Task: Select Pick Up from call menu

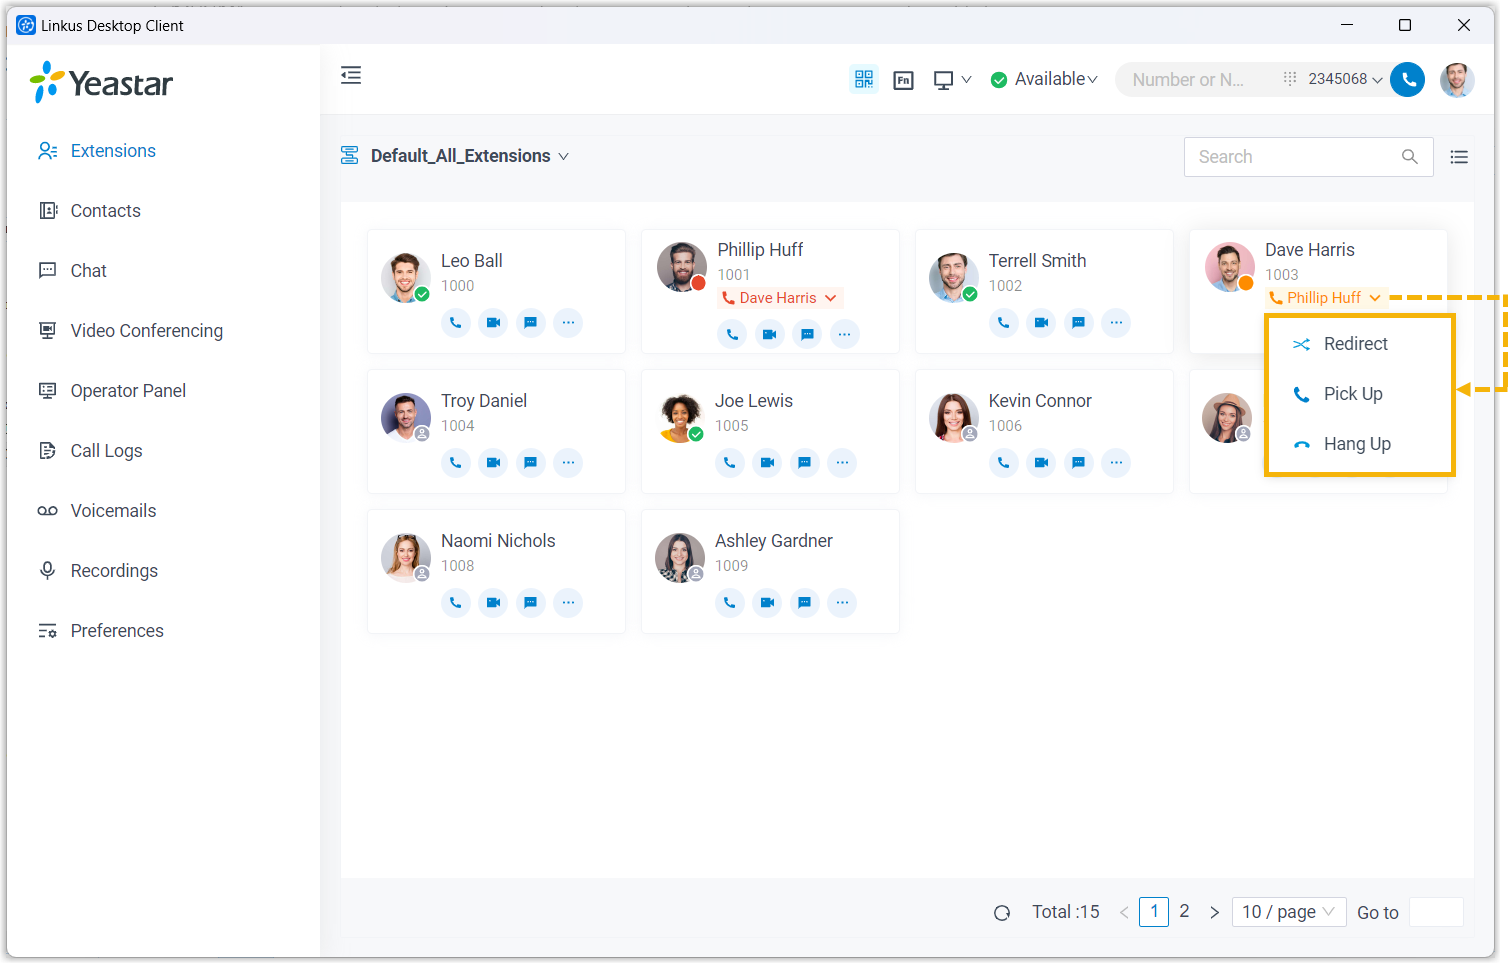Action: 1359,394
